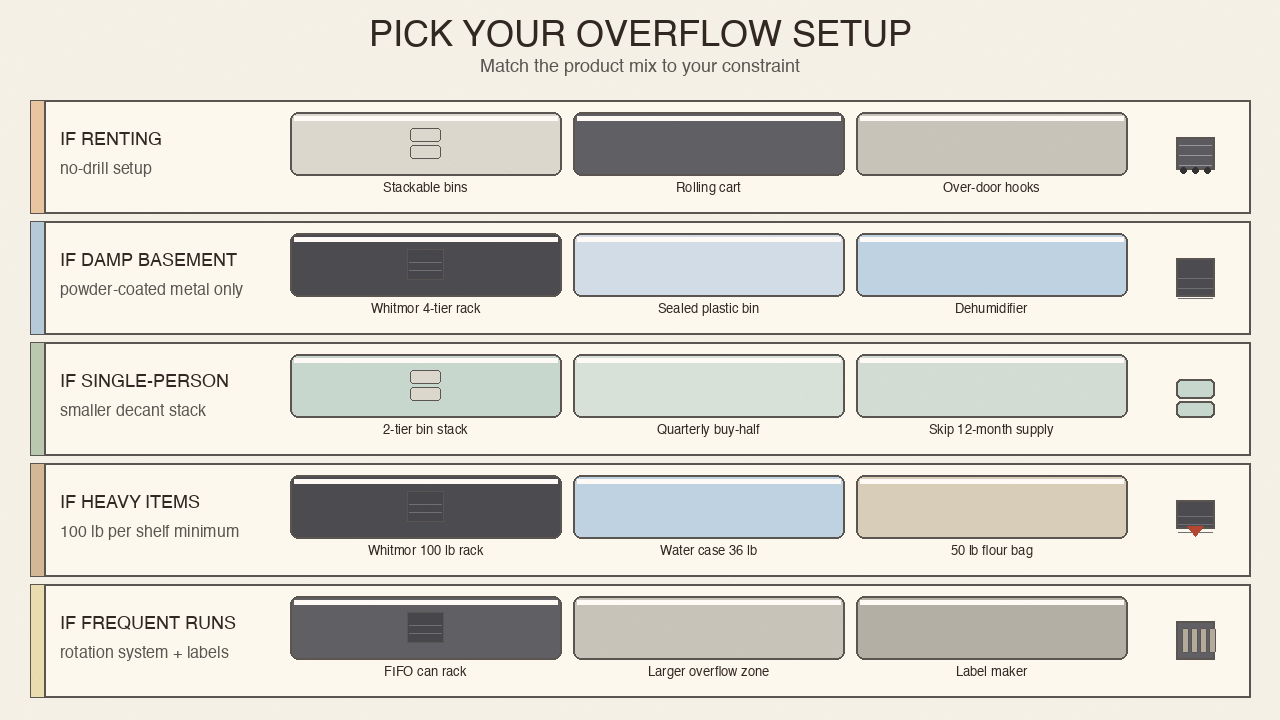Click the rolling cart icon in Renting row
Image resolution: width=1280 pixels, height=720 pixels.
(x=1195, y=156)
